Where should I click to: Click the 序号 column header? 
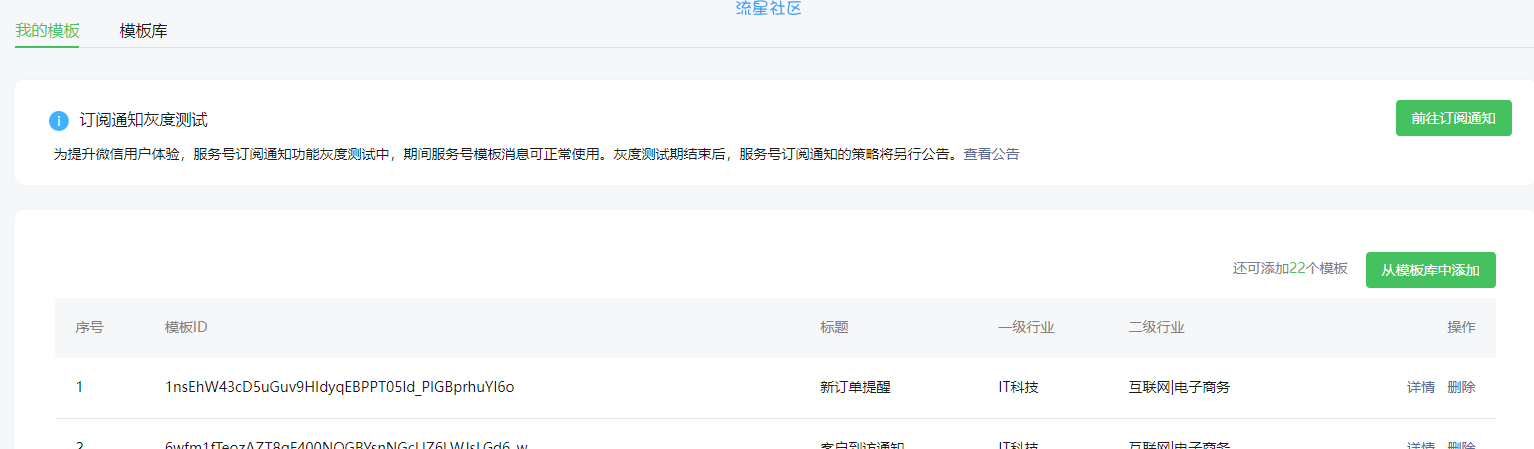(89, 327)
